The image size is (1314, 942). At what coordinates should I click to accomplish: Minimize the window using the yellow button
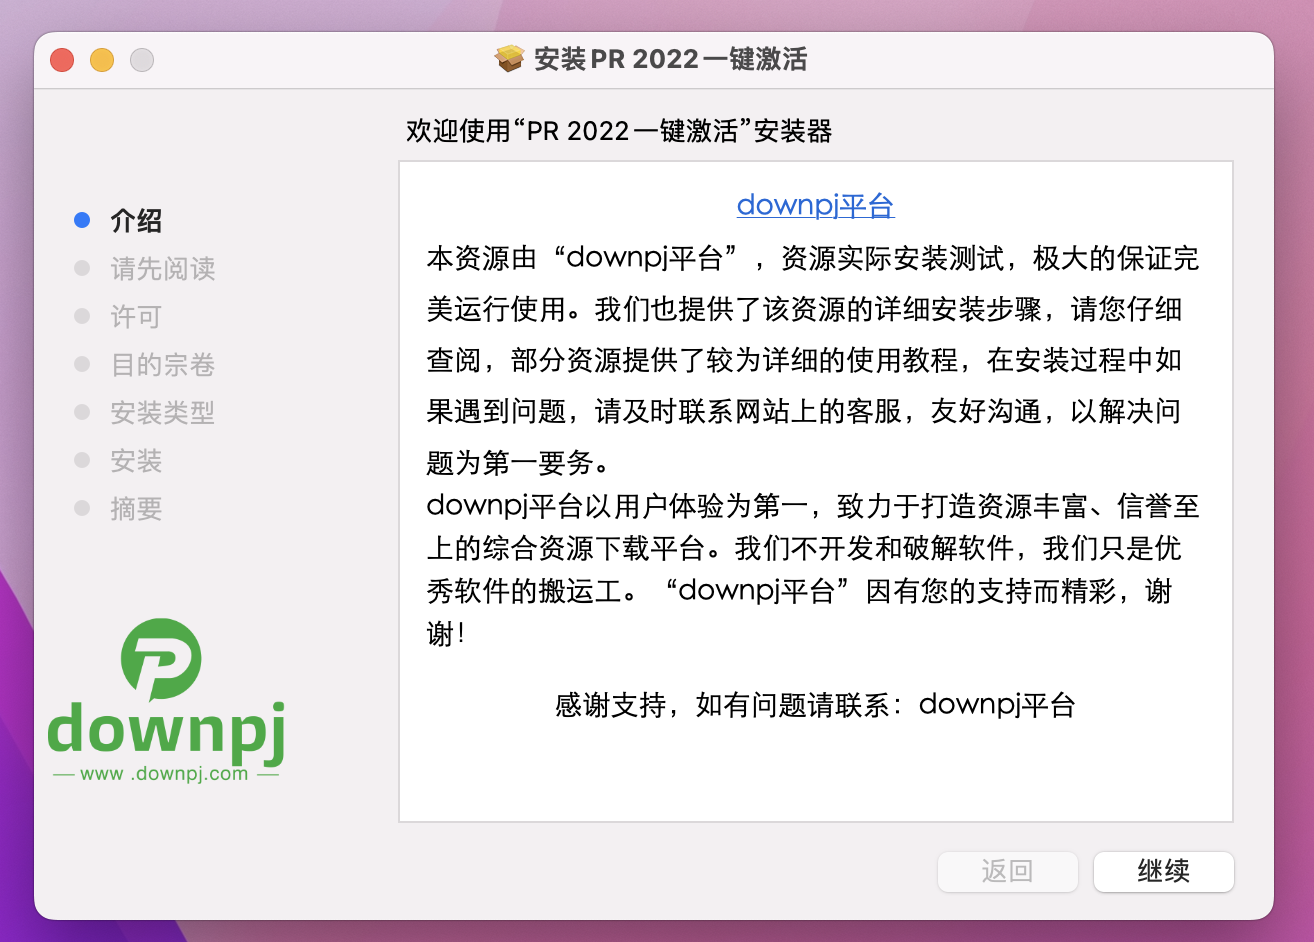point(102,60)
